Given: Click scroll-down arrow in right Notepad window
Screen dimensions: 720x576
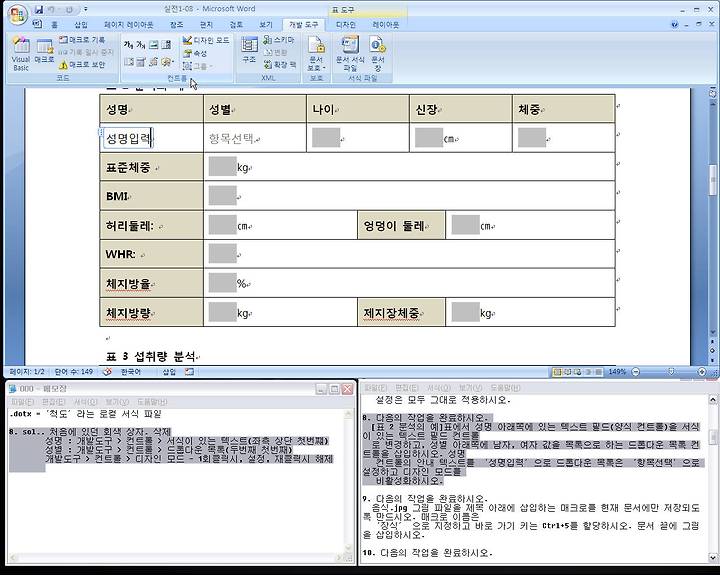Looking at the screenshot, I should [713, 558].
